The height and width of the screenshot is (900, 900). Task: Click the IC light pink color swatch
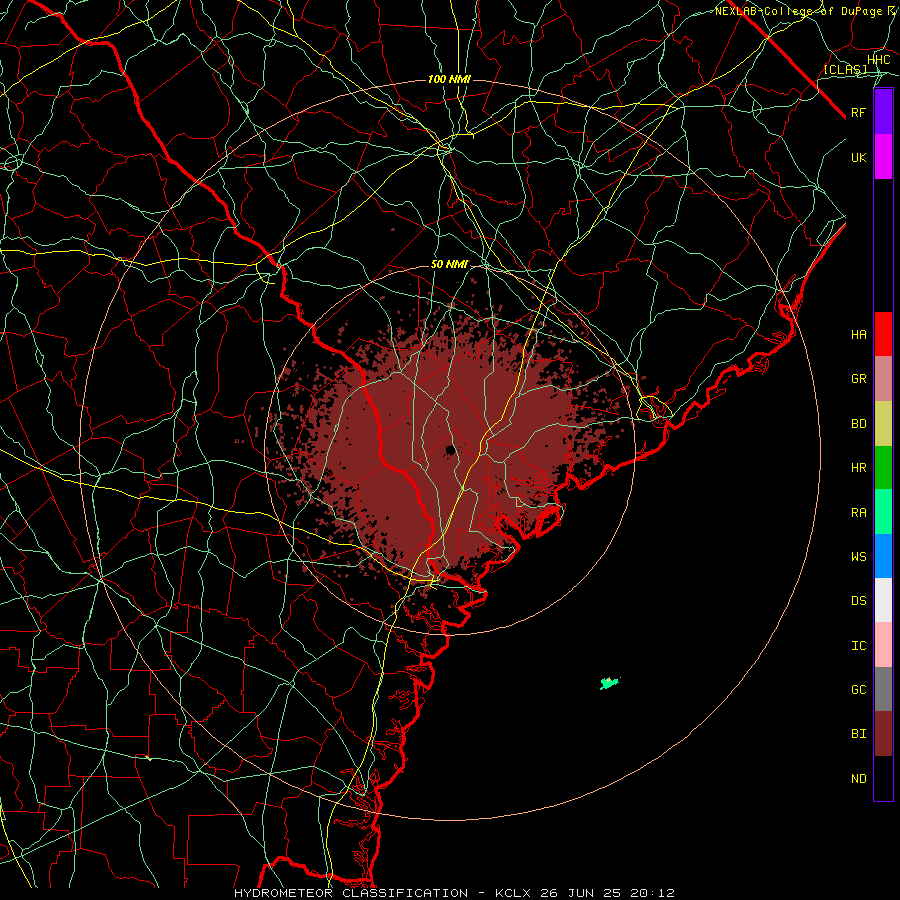(x=883, y=645)
